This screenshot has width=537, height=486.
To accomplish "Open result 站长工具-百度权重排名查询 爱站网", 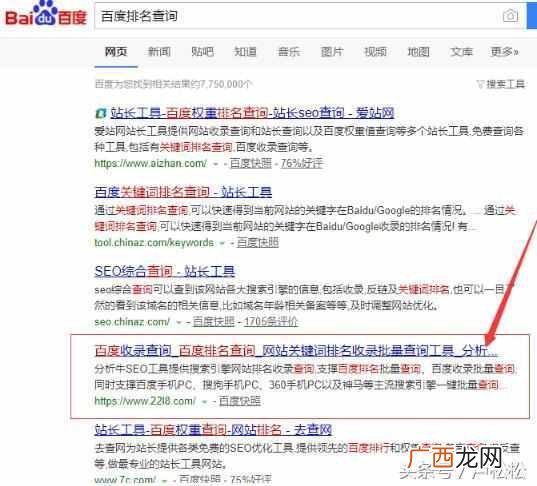I will [x=252, y=113].
